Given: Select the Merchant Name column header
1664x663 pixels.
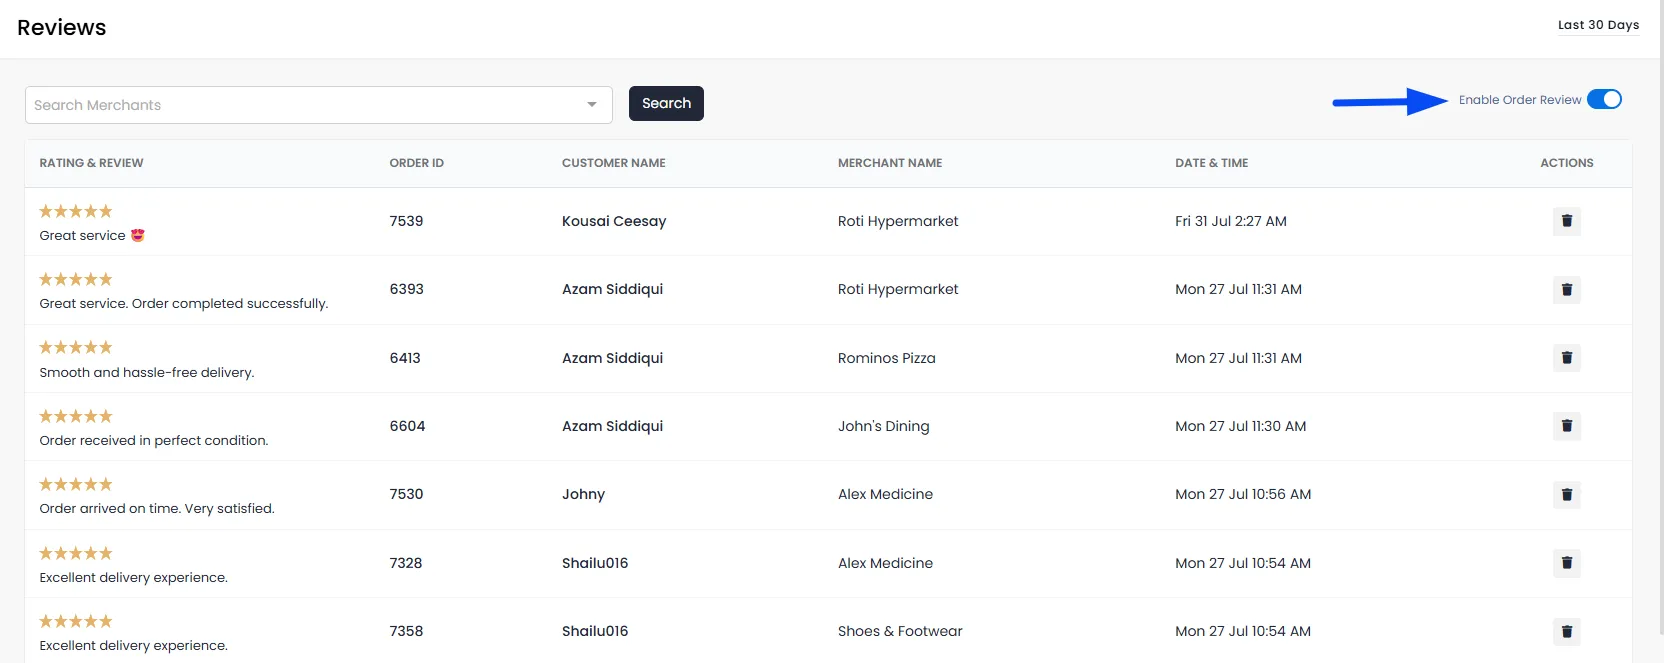Looking at the screenshot, I should [890, 163].
